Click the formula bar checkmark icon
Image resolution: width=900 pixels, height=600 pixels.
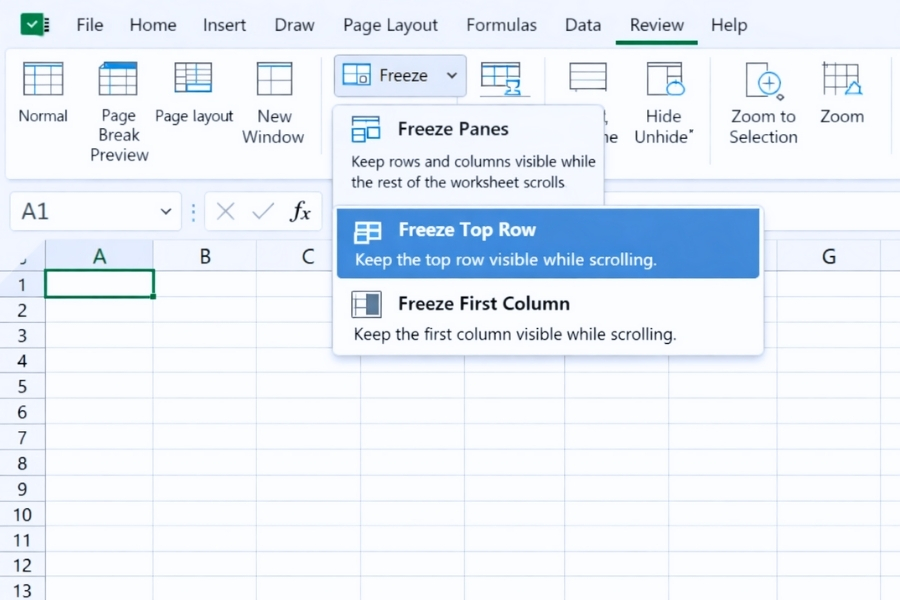point(261,211)
